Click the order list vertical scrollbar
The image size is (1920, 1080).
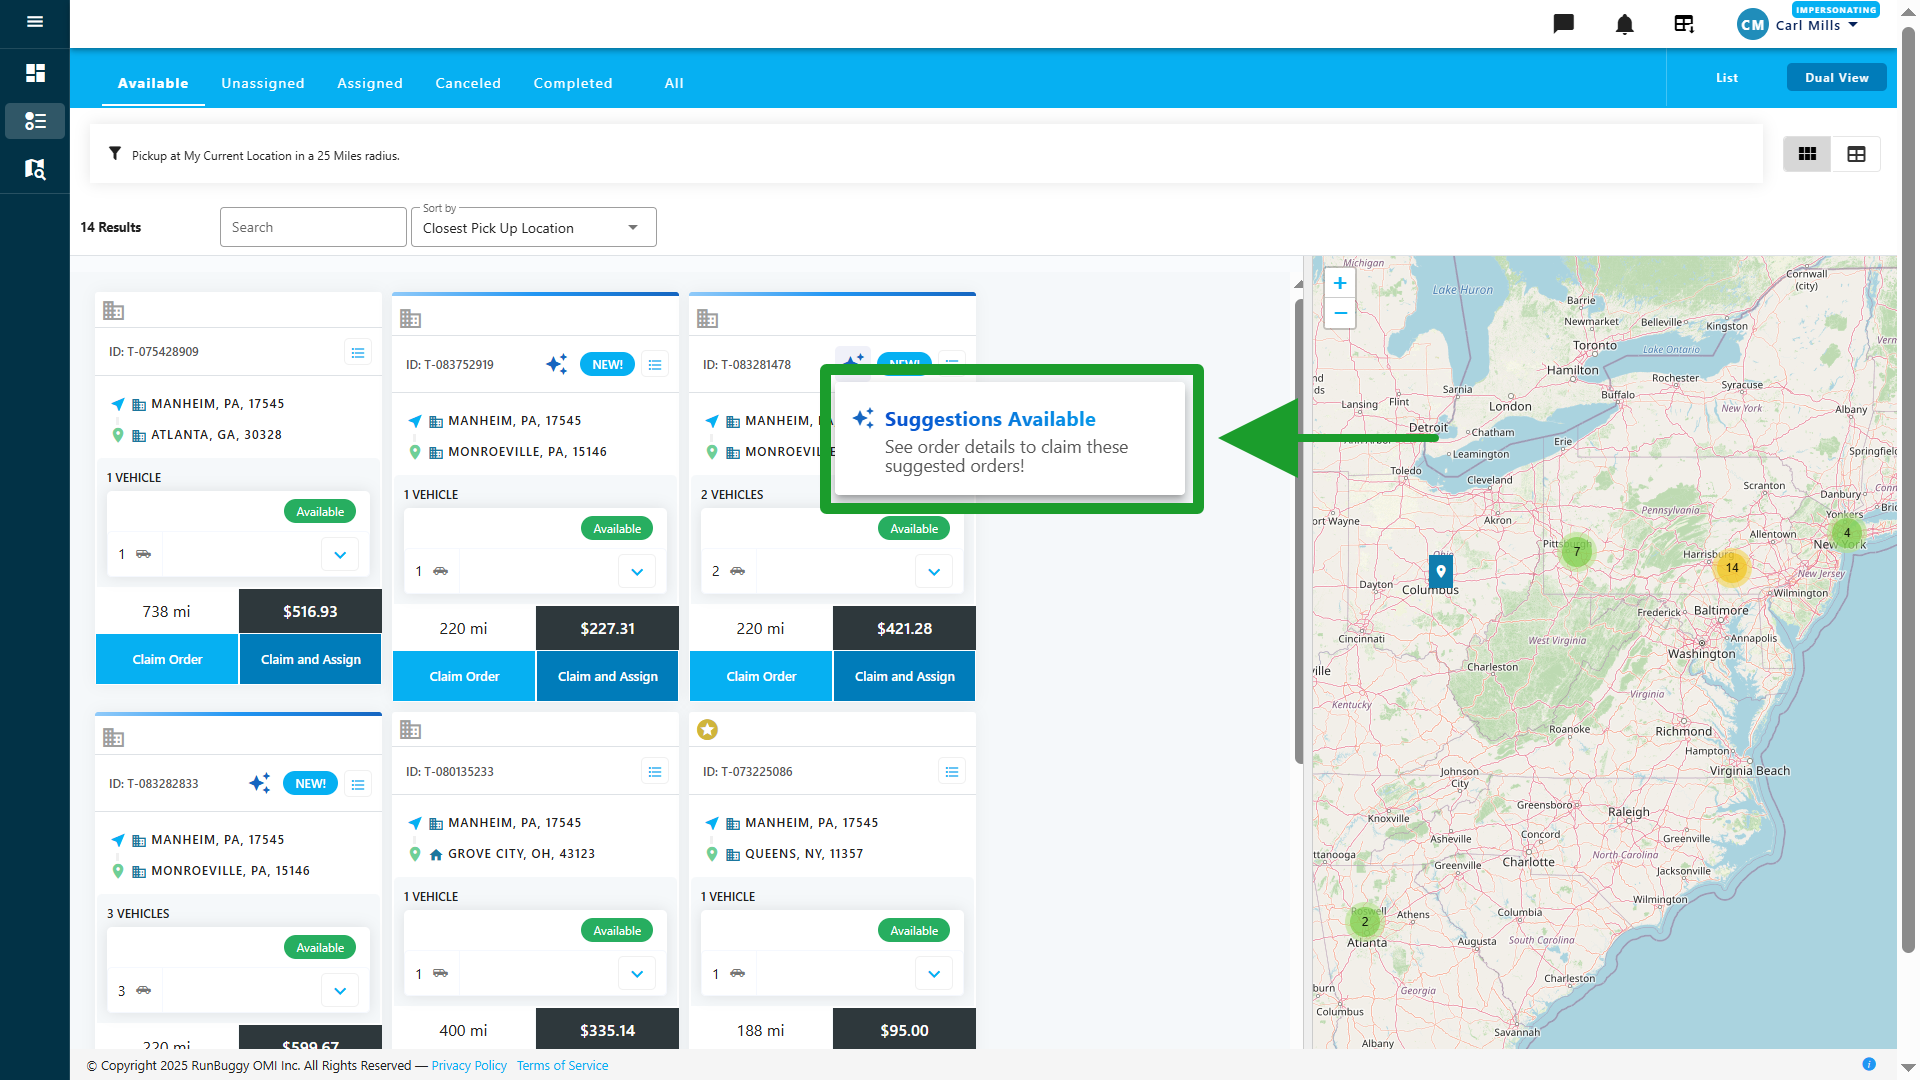(1299, 530)
